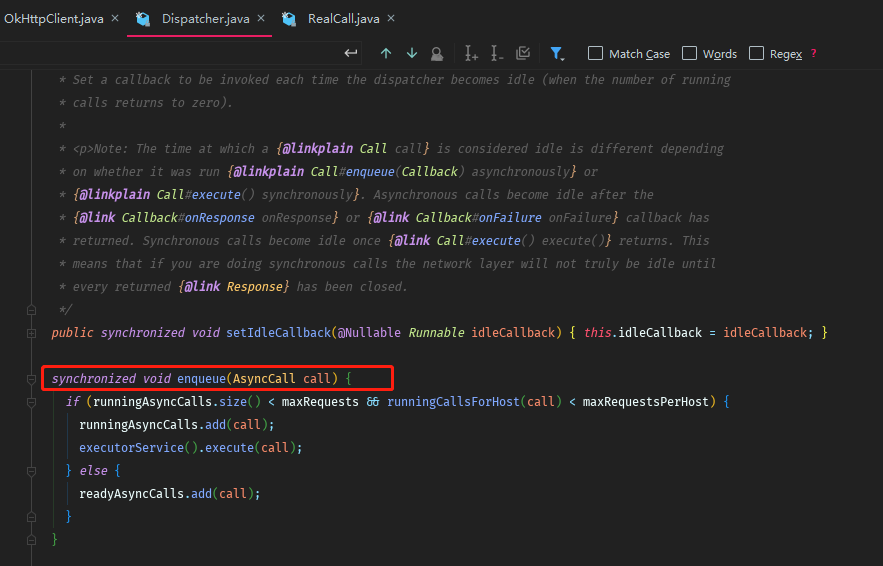This screenshot has height=566, width=883.
Task: Enable the Regex checkbox
Action: 757,54
